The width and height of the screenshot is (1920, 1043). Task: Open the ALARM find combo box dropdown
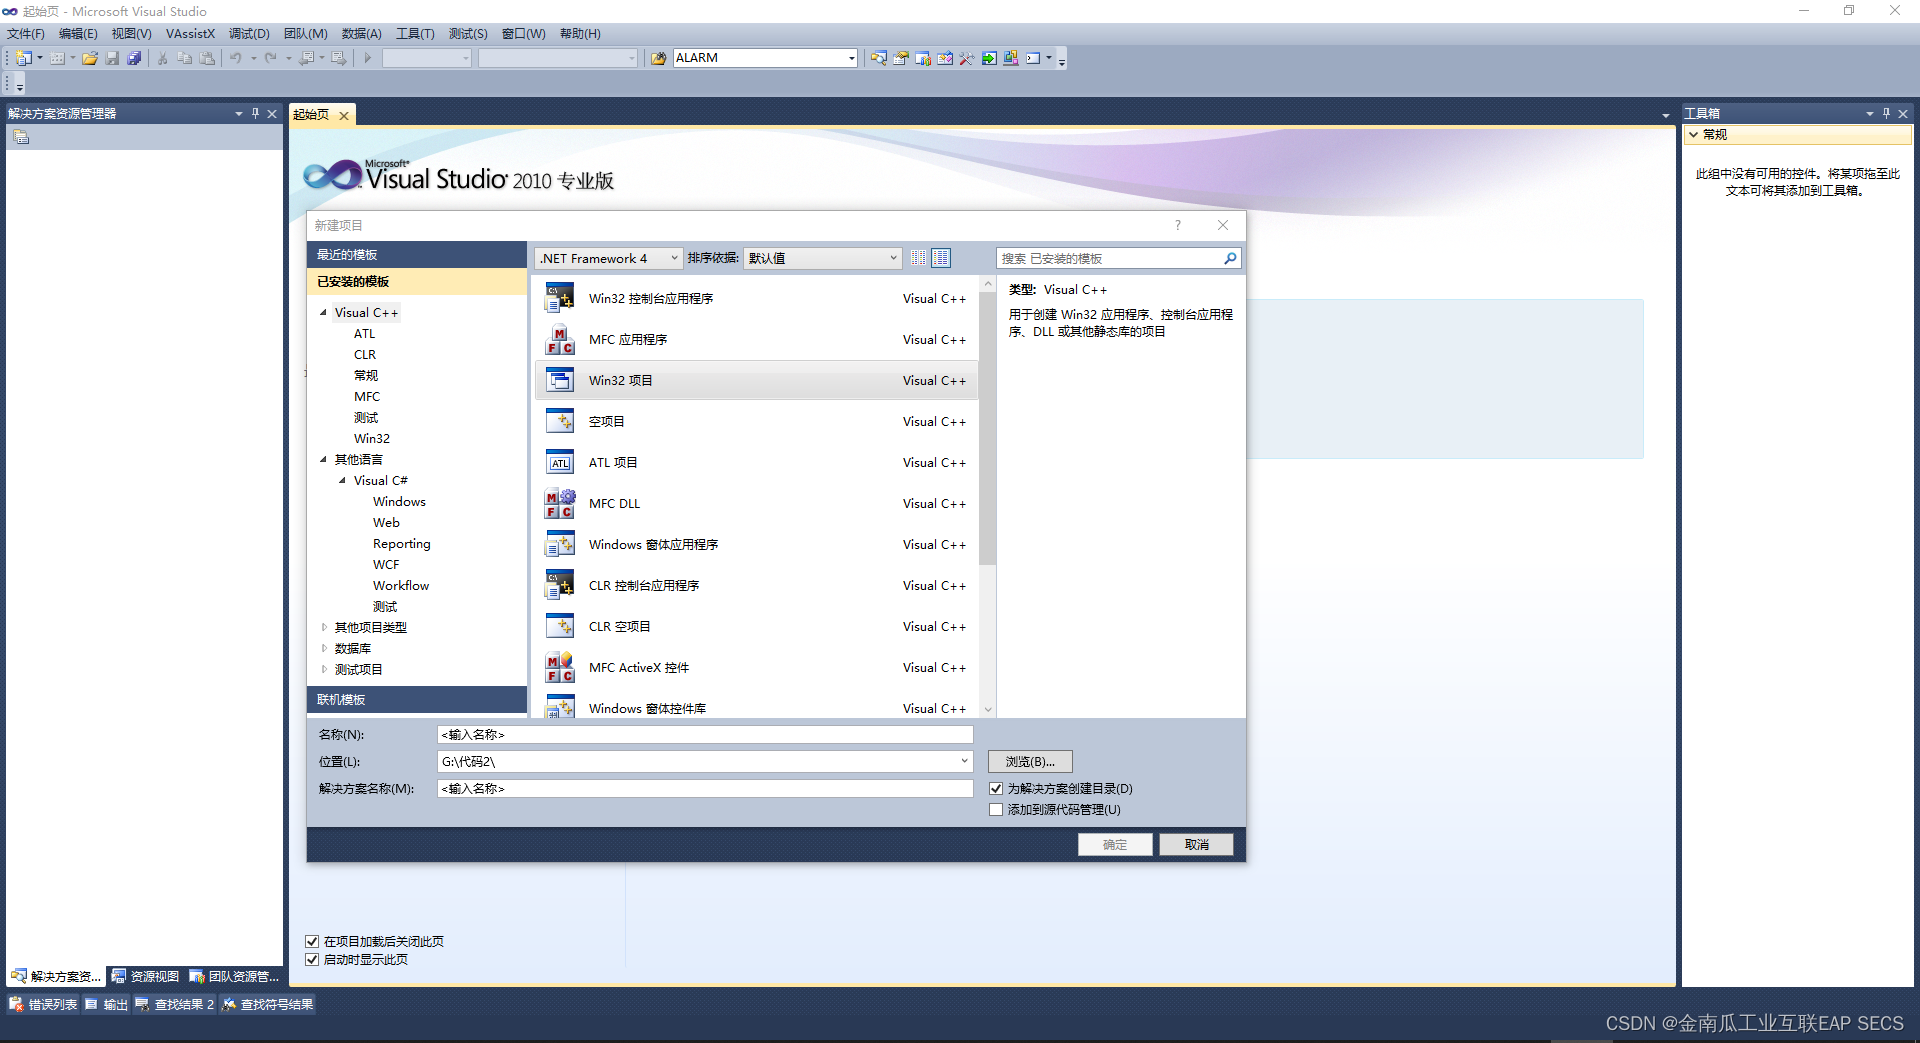point(851,58)
